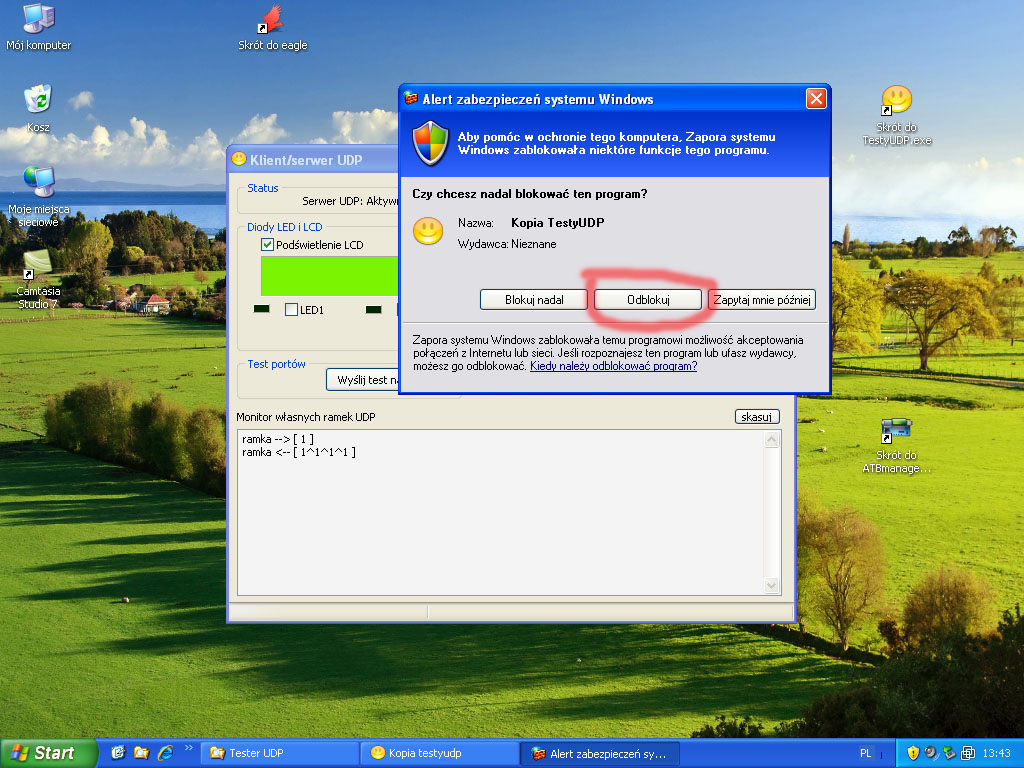Click the 'Serwer UDP' status text
This screenshot has width=1024, height=768.
click(x=350, y=201)
